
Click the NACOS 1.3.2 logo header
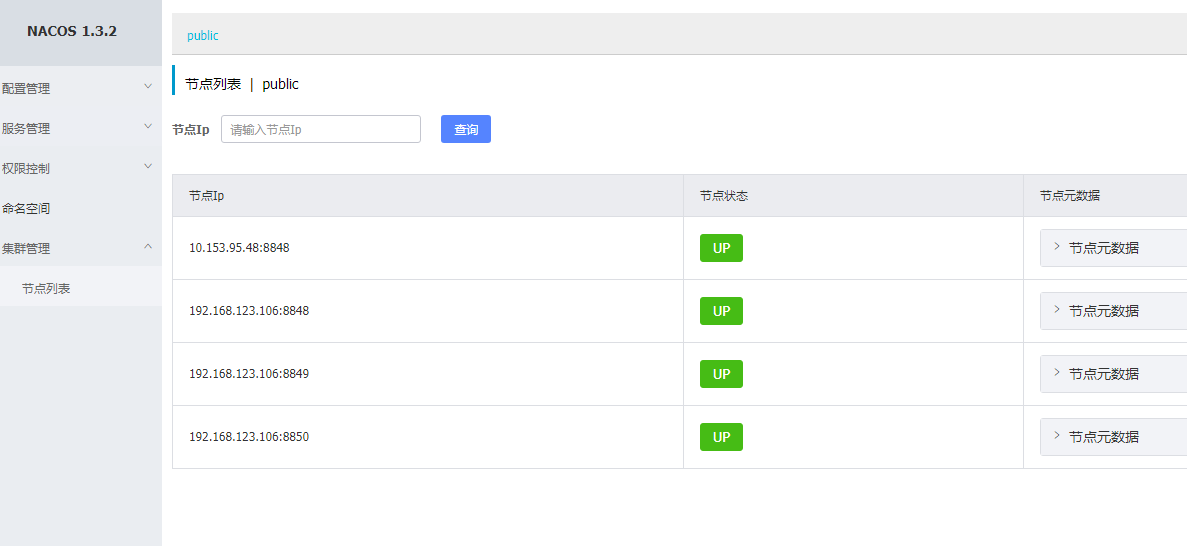click(x=72, y=32)
